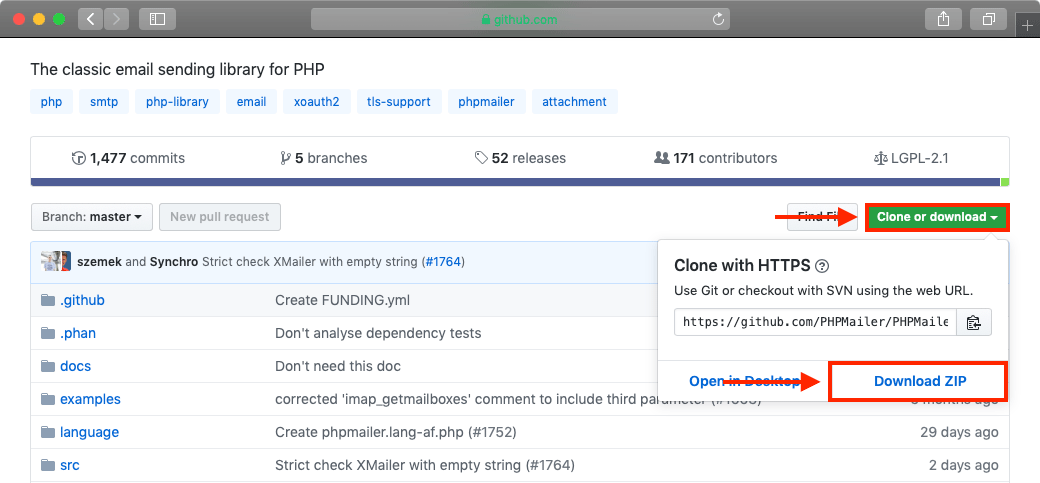Expand the Clone or download menu
This screenshot has height=483, width=1040.
tap(937, 217)
